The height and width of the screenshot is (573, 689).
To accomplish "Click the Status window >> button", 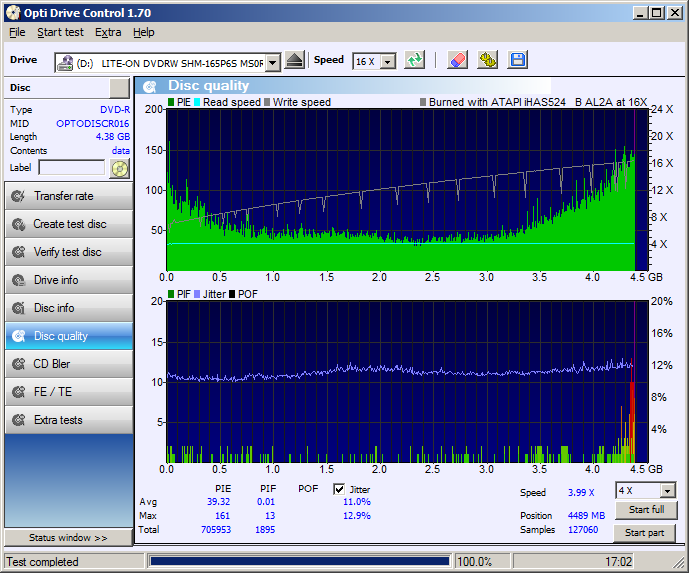I will (x=68, y=538).
